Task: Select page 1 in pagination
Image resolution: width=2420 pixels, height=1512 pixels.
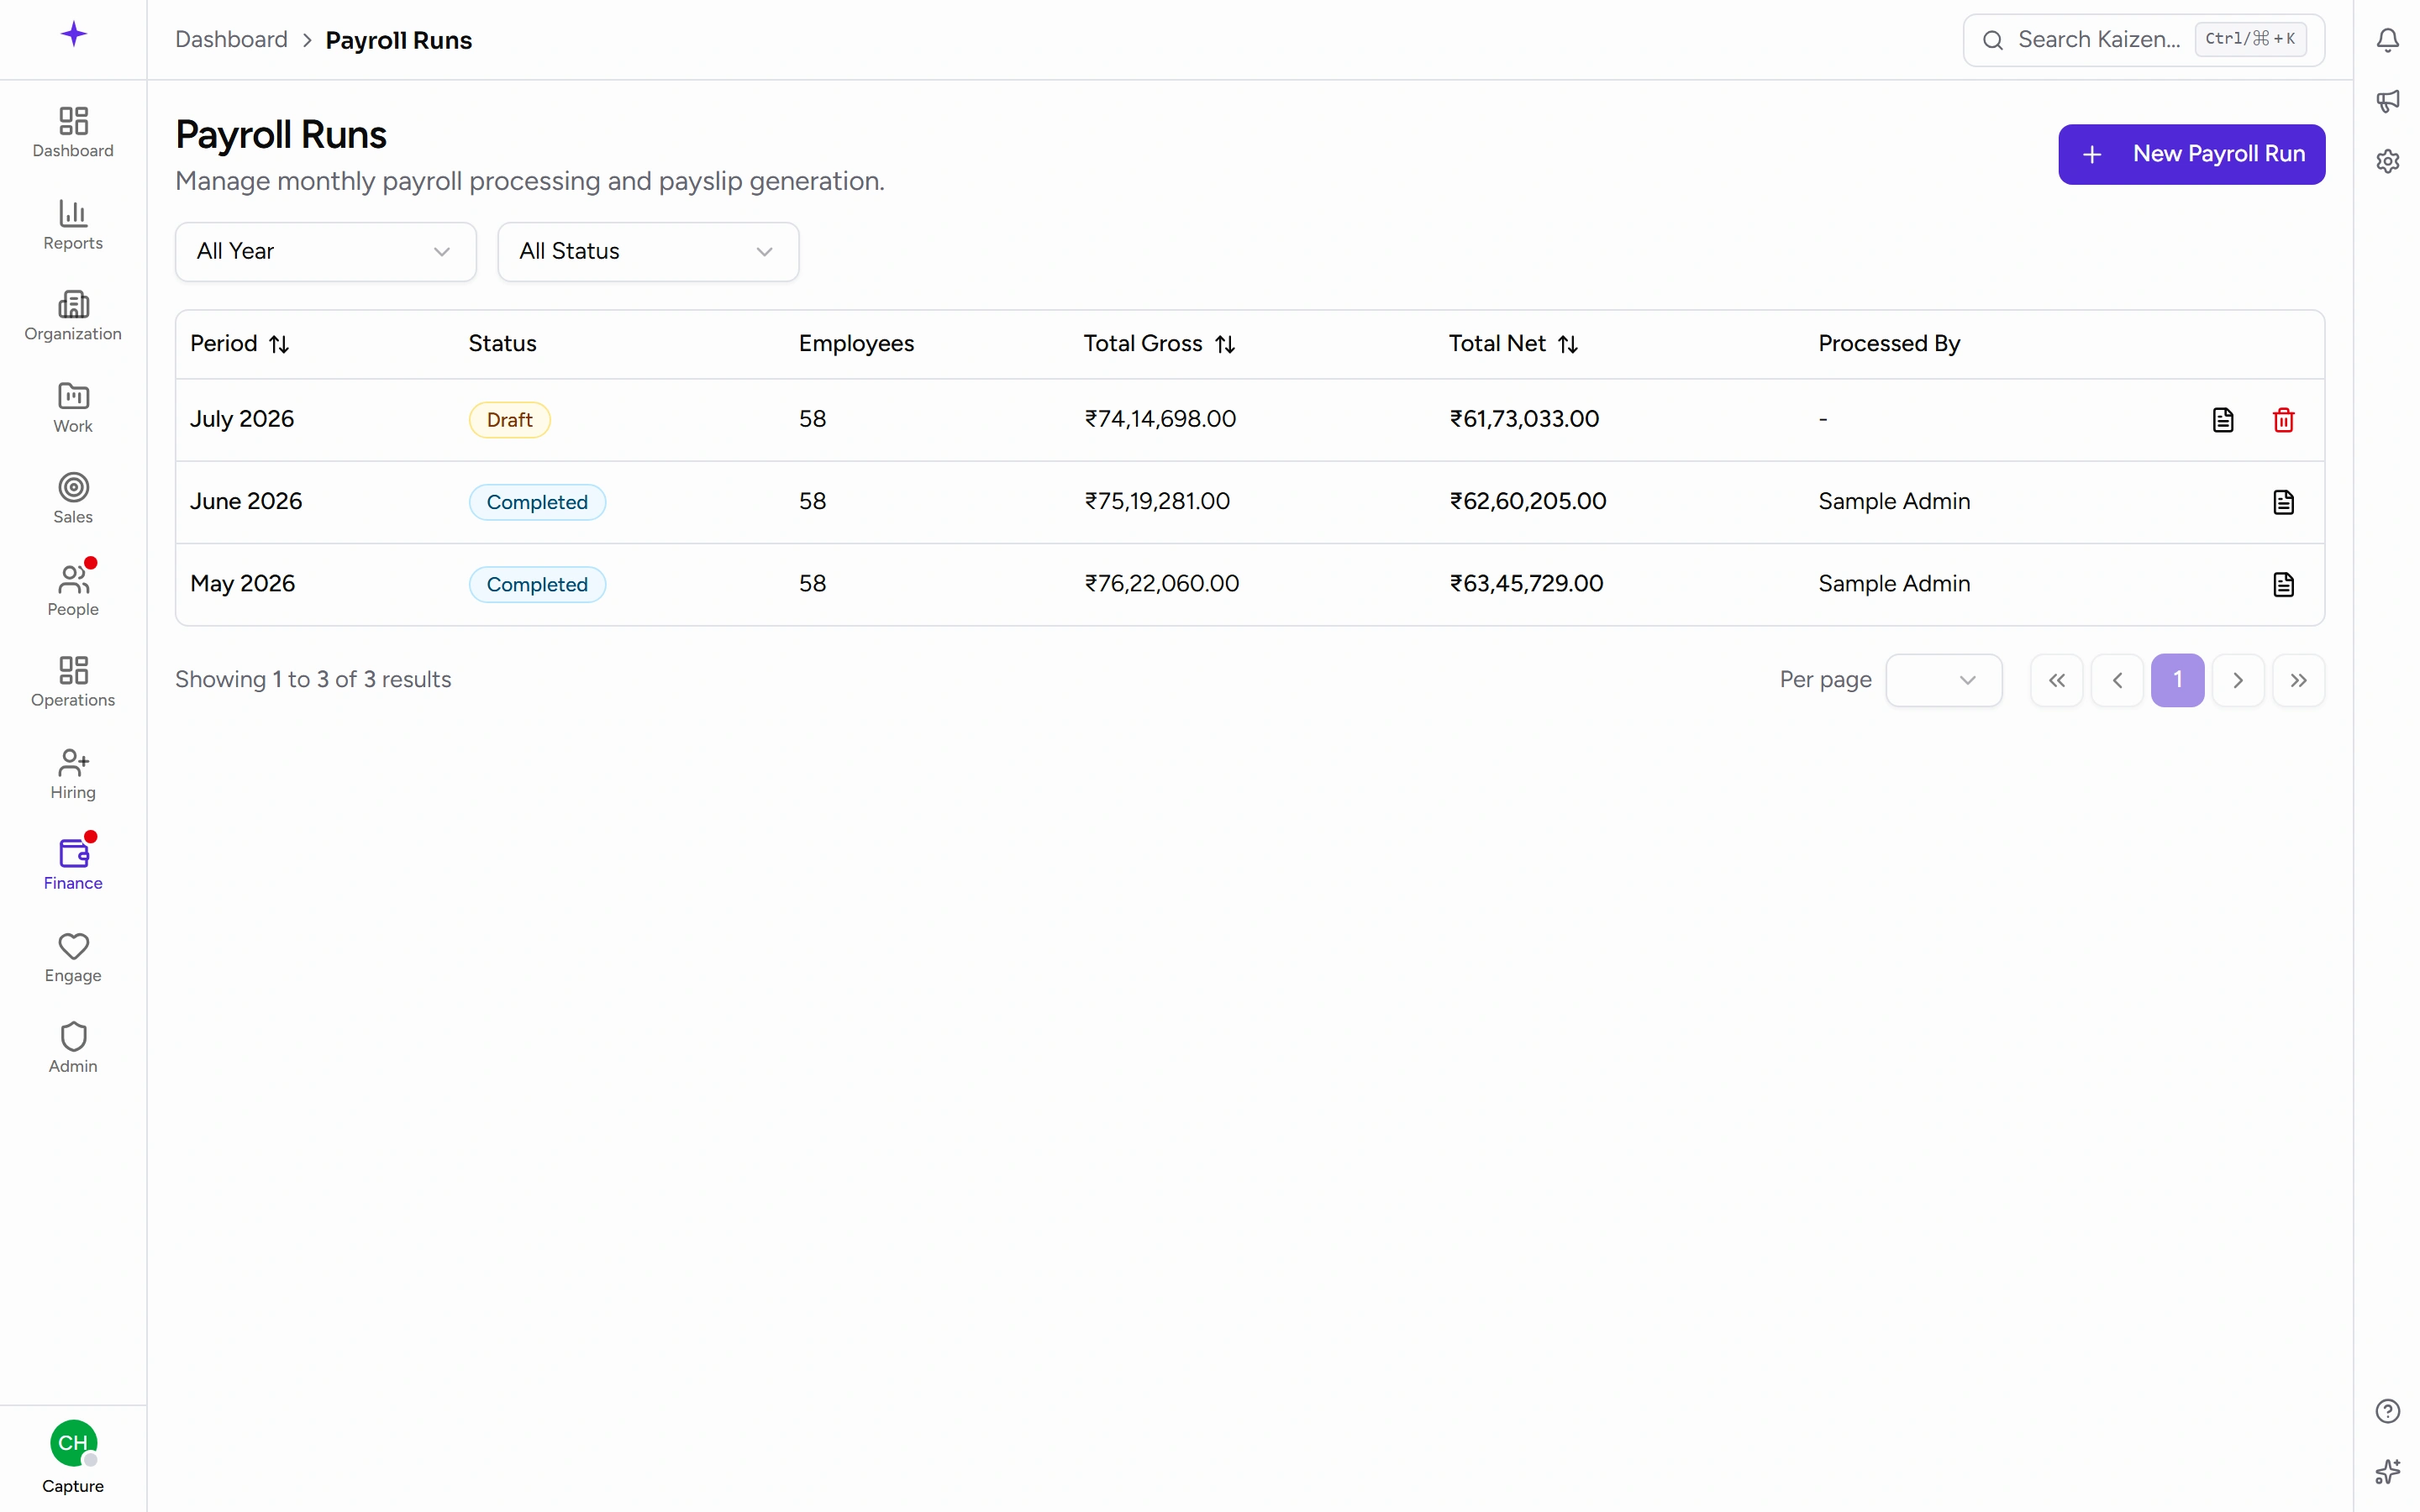Action: click(2177, 680)
